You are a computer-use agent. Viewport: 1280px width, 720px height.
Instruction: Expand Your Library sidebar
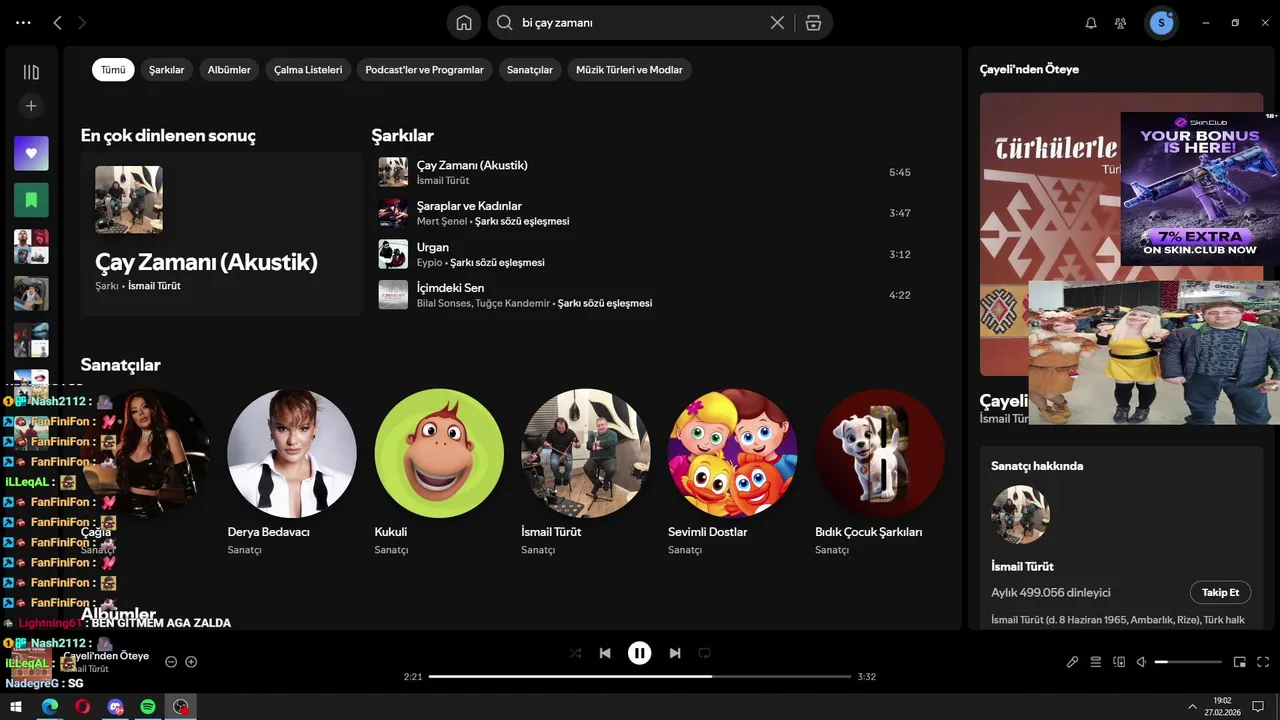tap(31, 72)
